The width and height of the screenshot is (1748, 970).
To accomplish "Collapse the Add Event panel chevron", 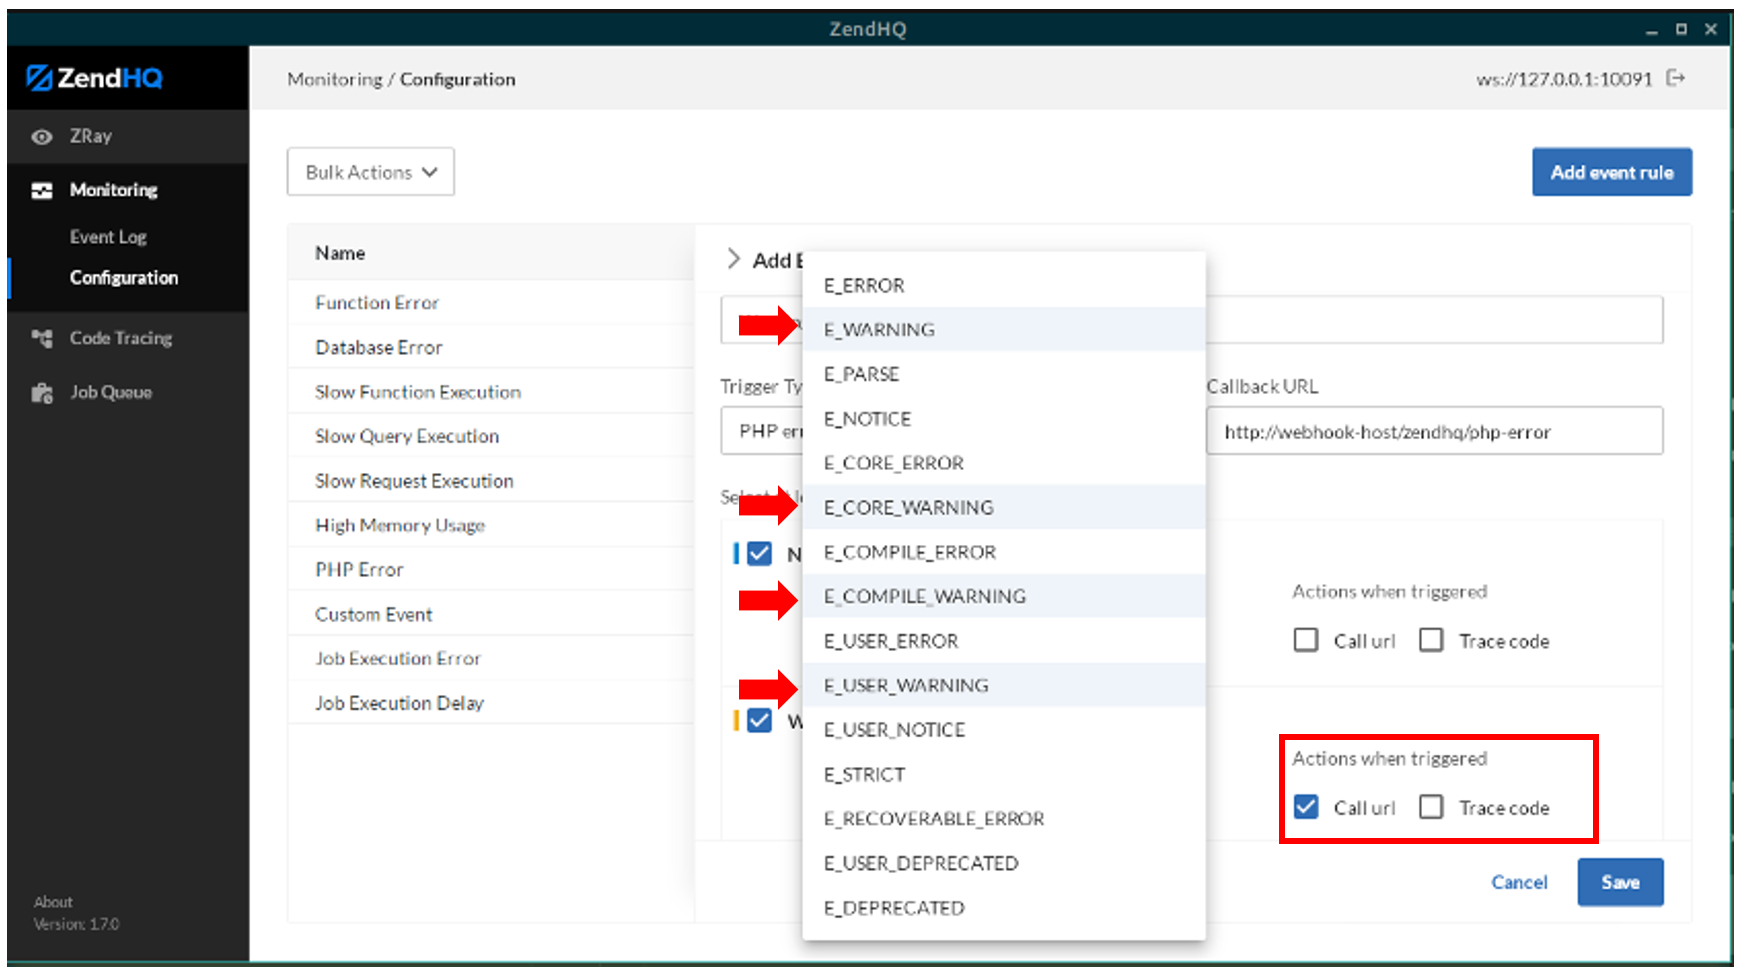I will click(x=733, y=259).
